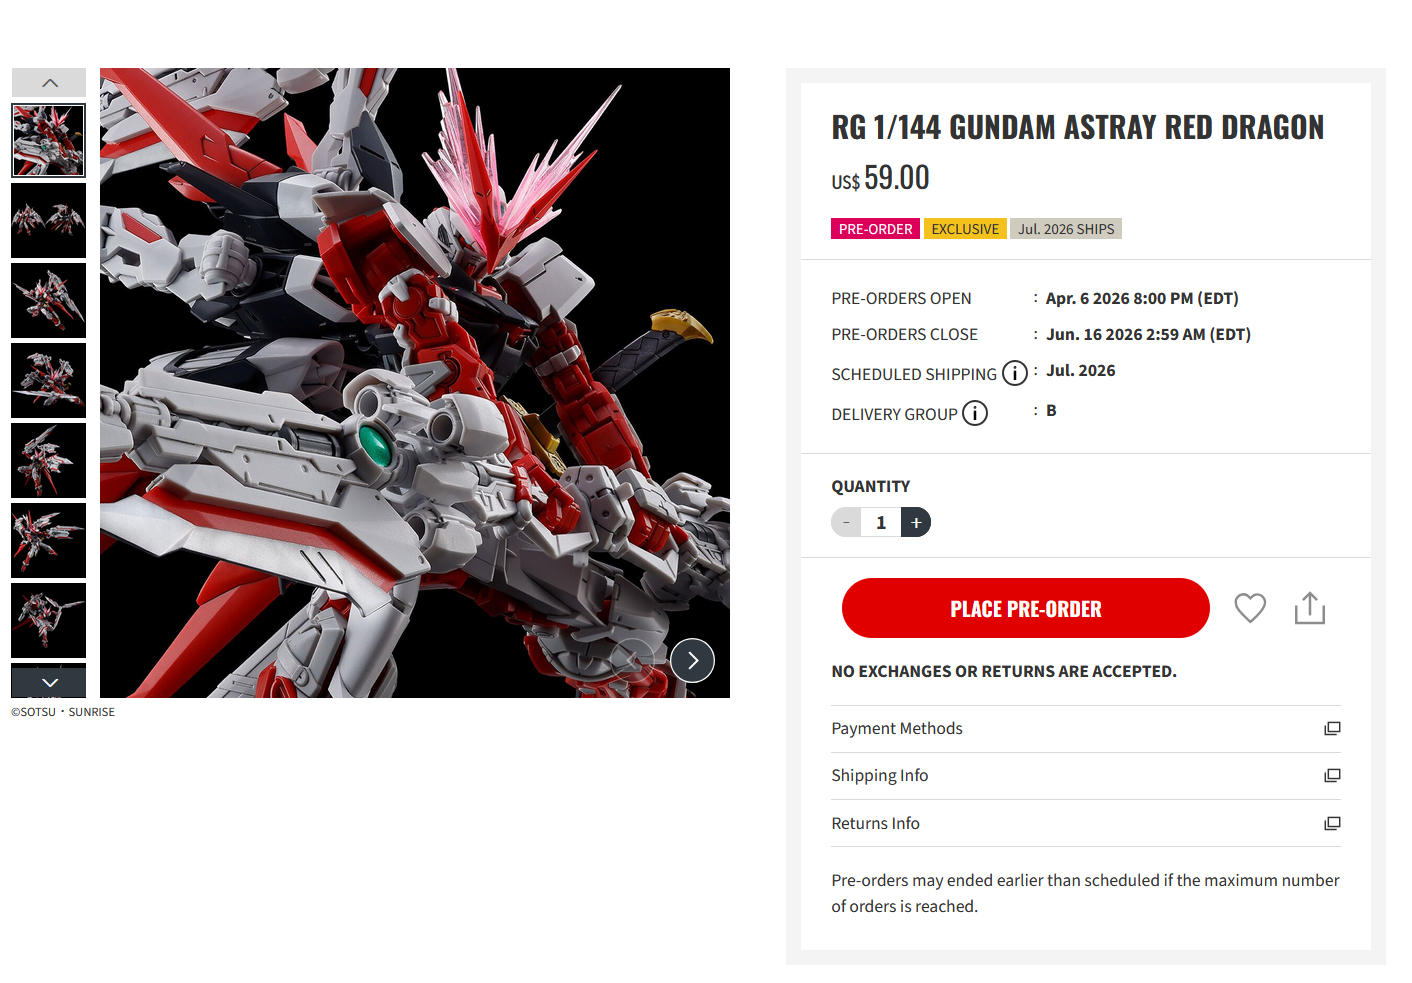
Task: Show next product image with right arrow
Action: (693, 660)
